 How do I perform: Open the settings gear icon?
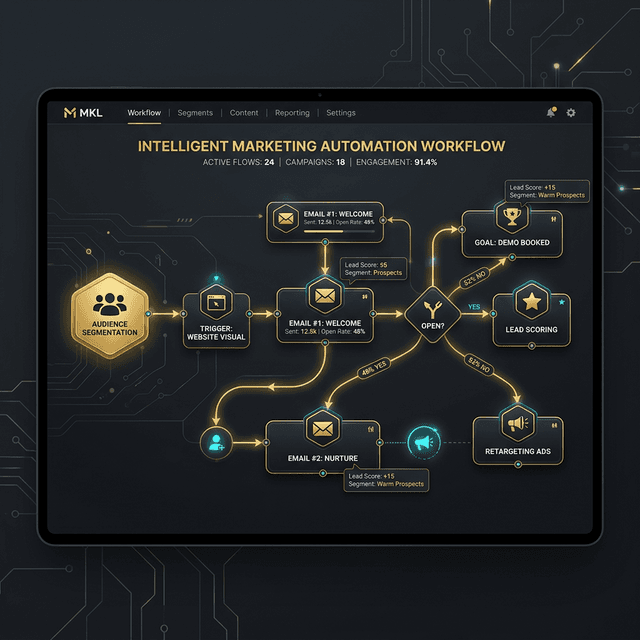coord(571,113)
